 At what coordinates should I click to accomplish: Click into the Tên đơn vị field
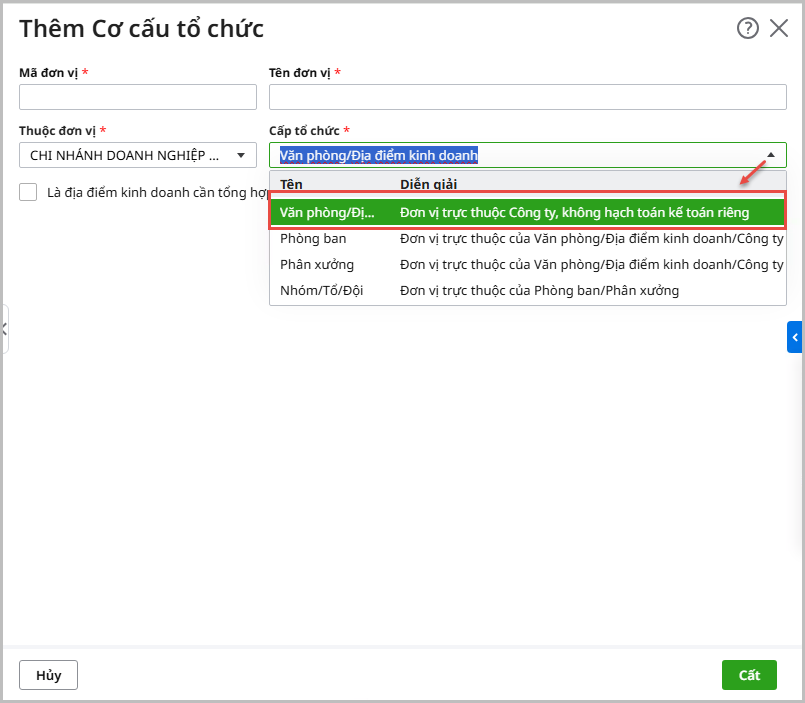click(x=527, y=97)
